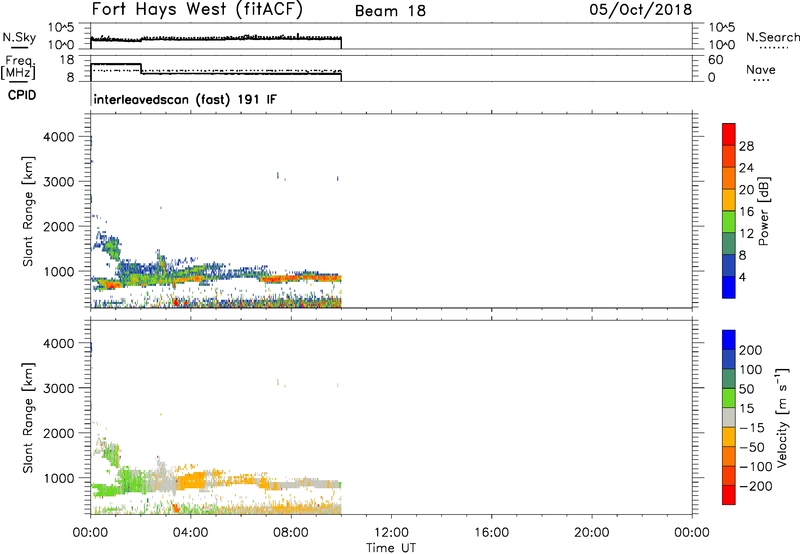The image size is (800, 554).
Task: Click "Slant Range [km]" label of power panel
Action: point(28,211)
